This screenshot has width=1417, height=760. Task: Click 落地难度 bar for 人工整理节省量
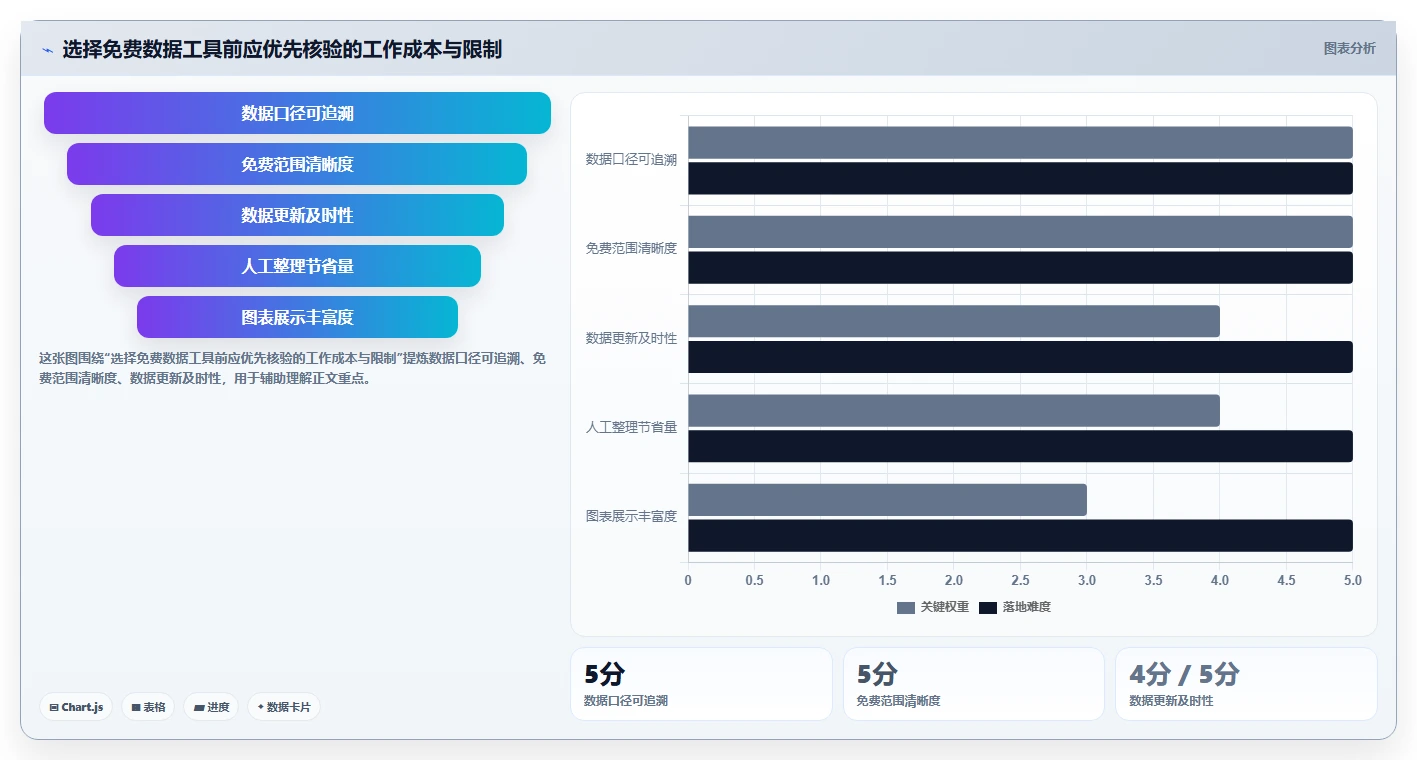coord(1020,446)
